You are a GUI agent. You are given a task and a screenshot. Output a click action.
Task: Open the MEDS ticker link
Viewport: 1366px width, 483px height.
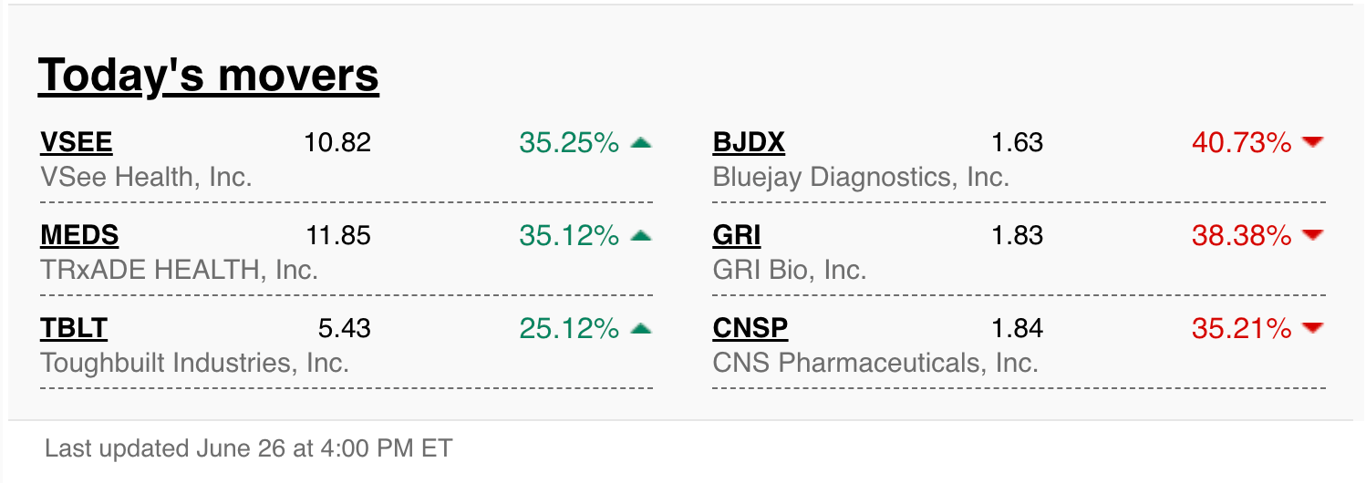pos(79,236)
